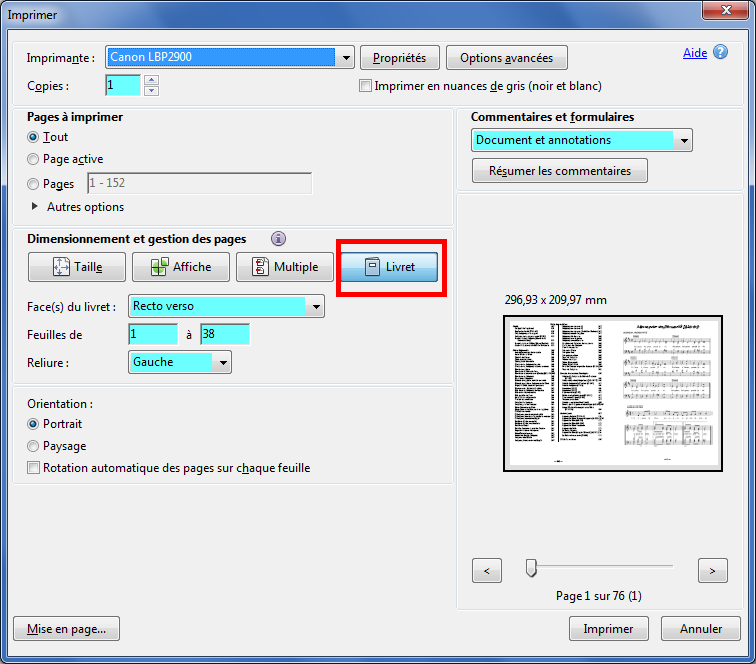
Task: Open the Aide help link
Action: pos(694,53)
